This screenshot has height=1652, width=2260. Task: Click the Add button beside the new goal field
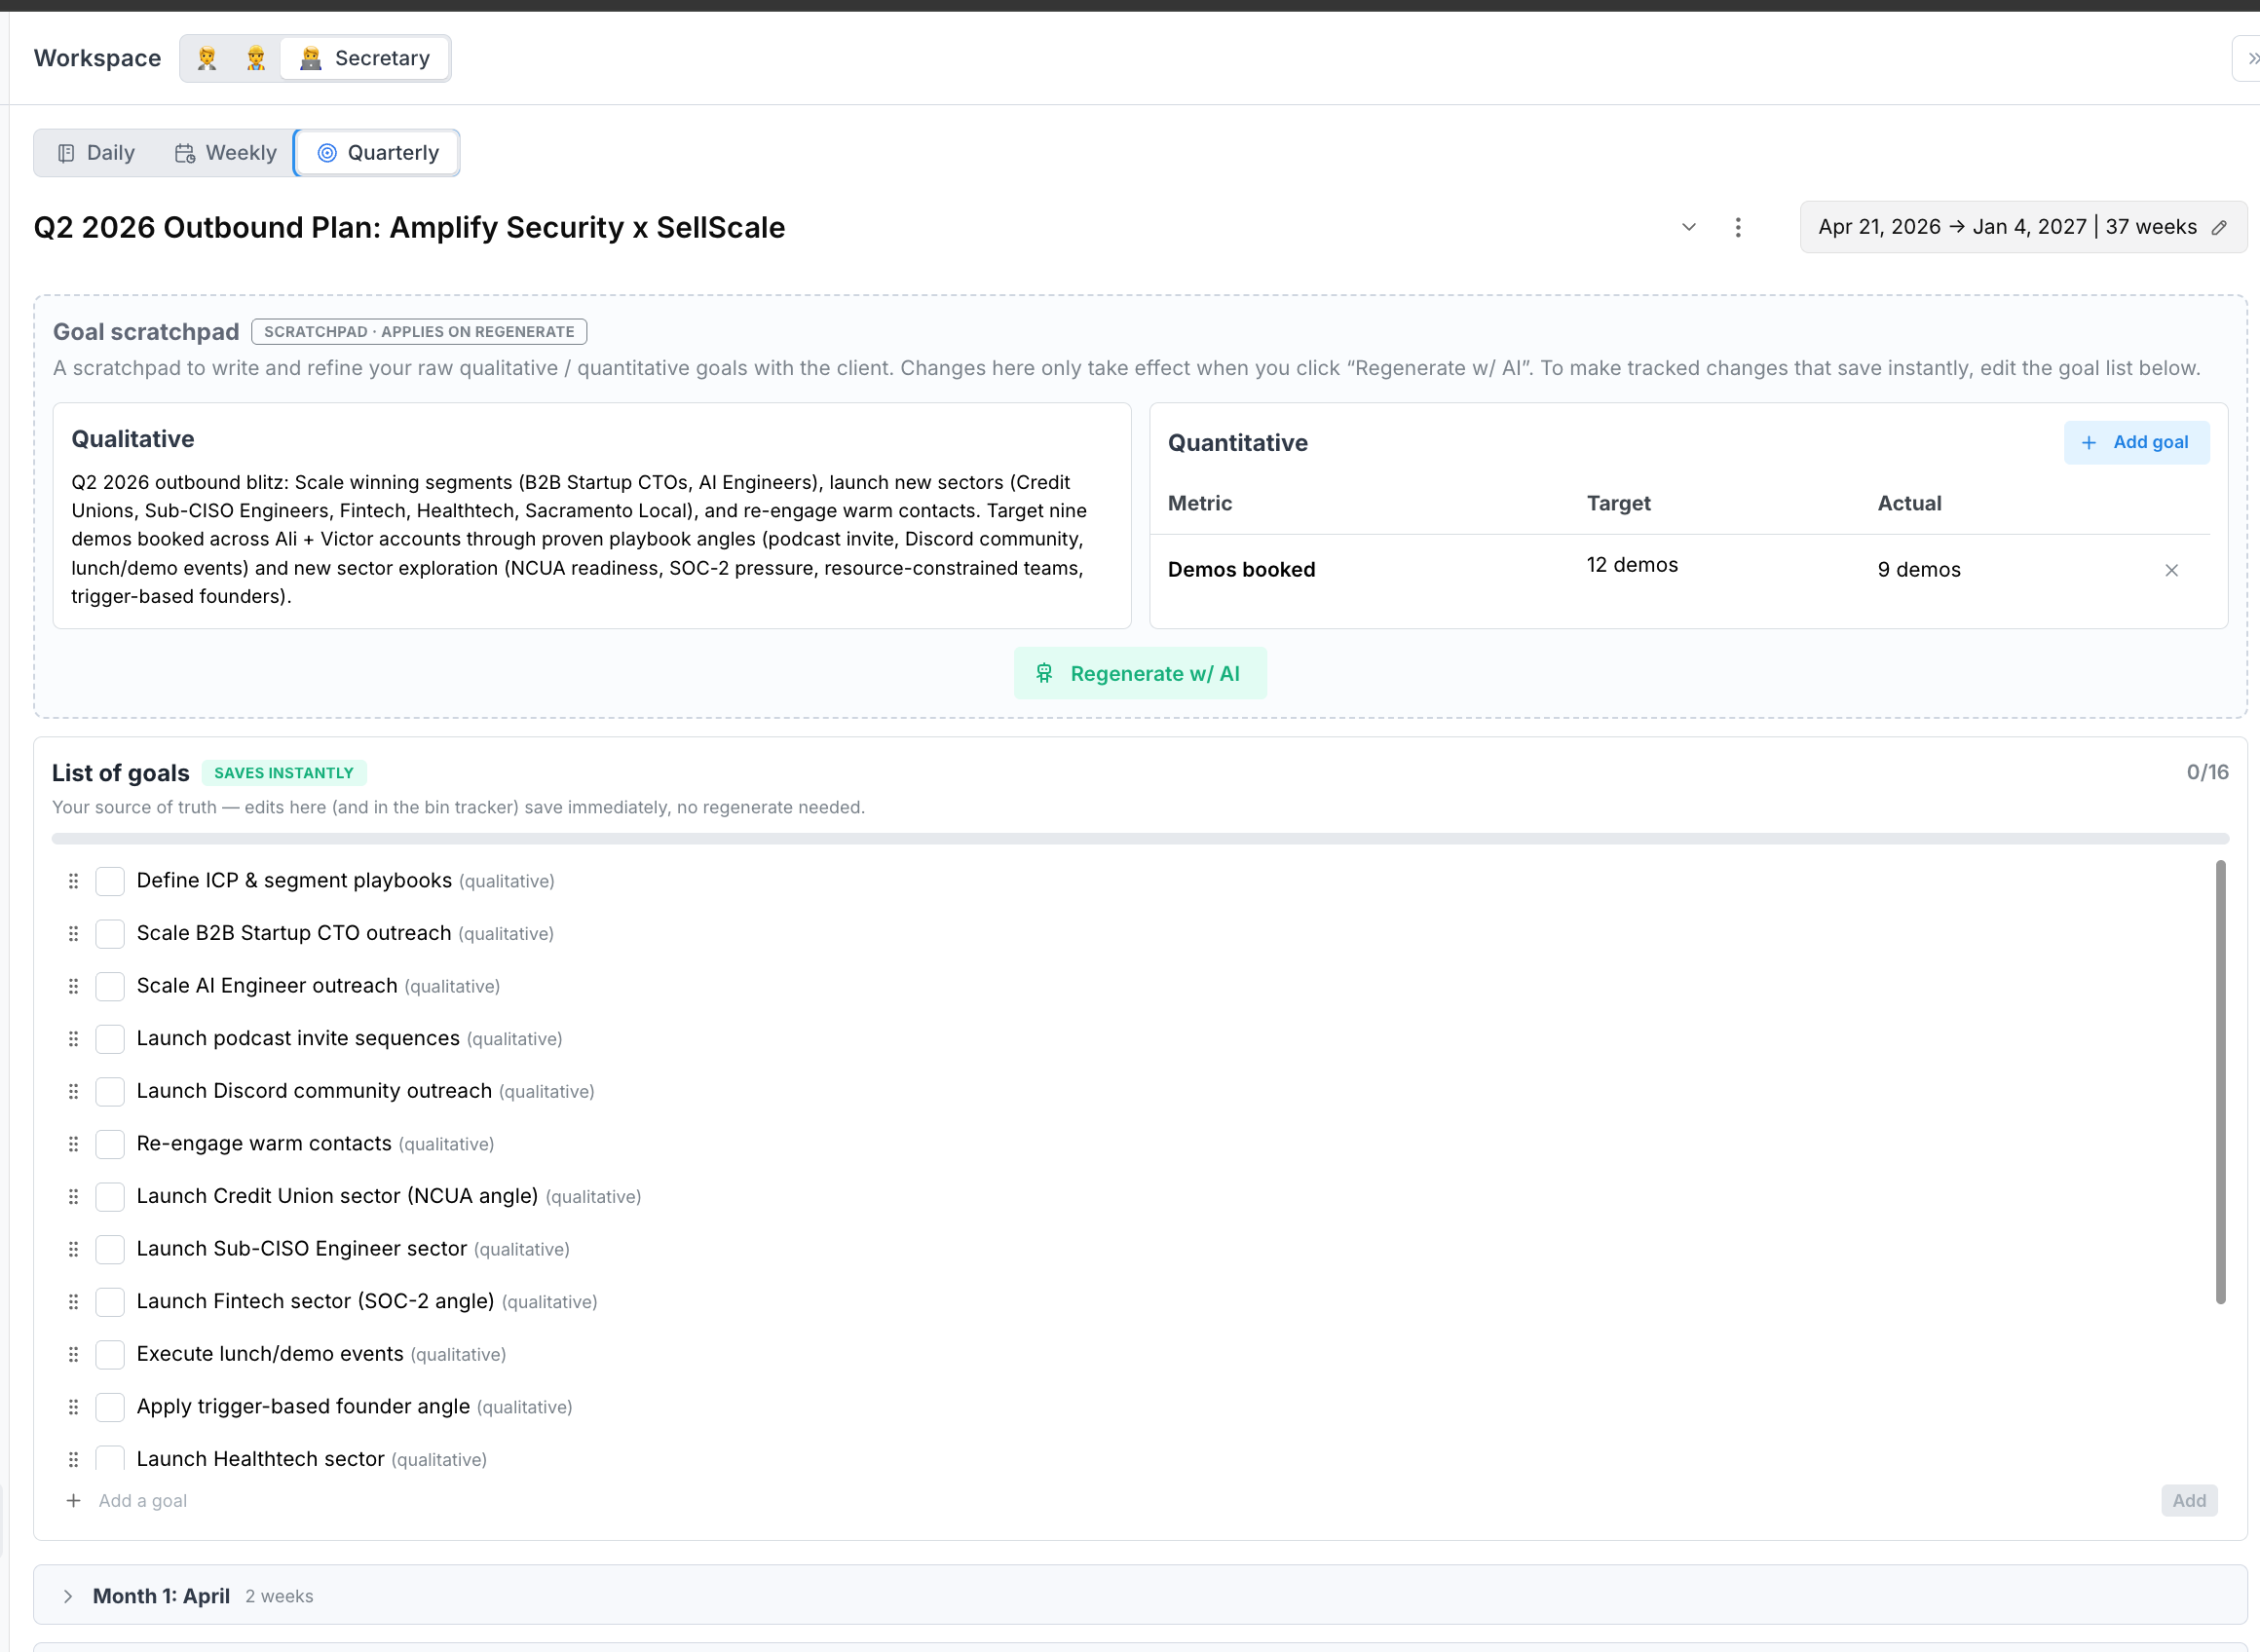click(x=2189, y=1500)
